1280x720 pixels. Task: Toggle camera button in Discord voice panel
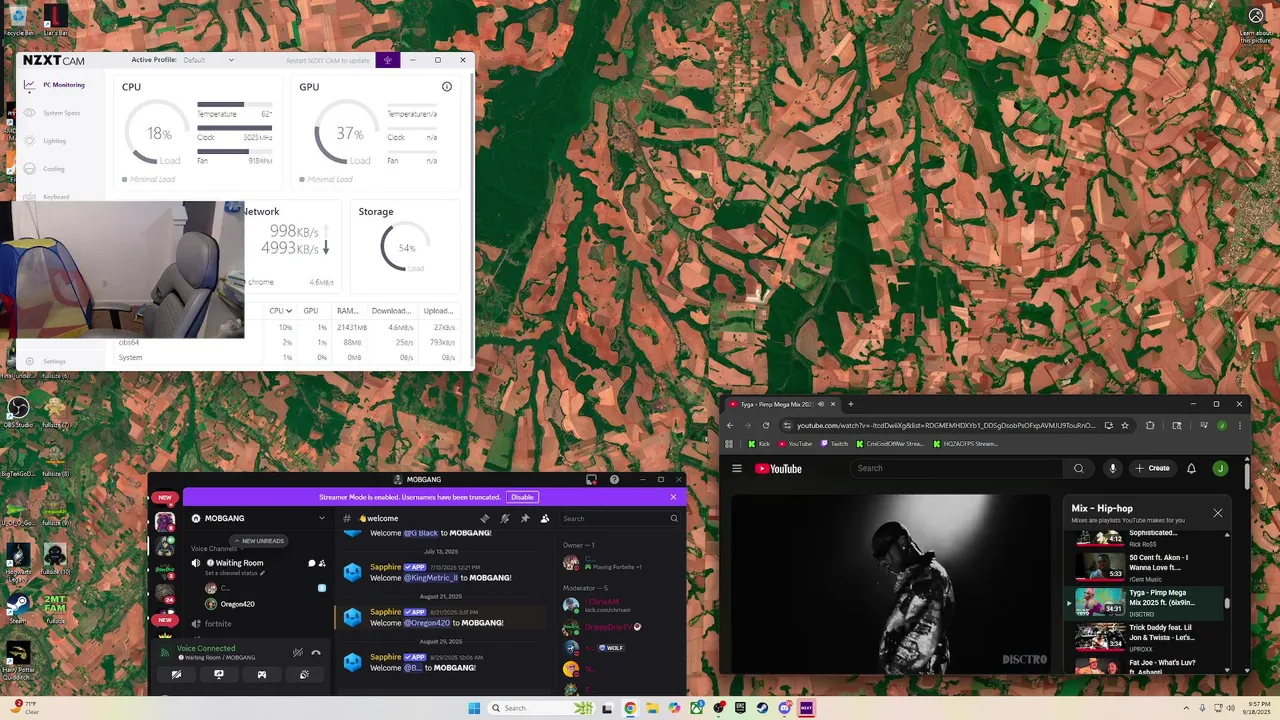pos(176,674)
